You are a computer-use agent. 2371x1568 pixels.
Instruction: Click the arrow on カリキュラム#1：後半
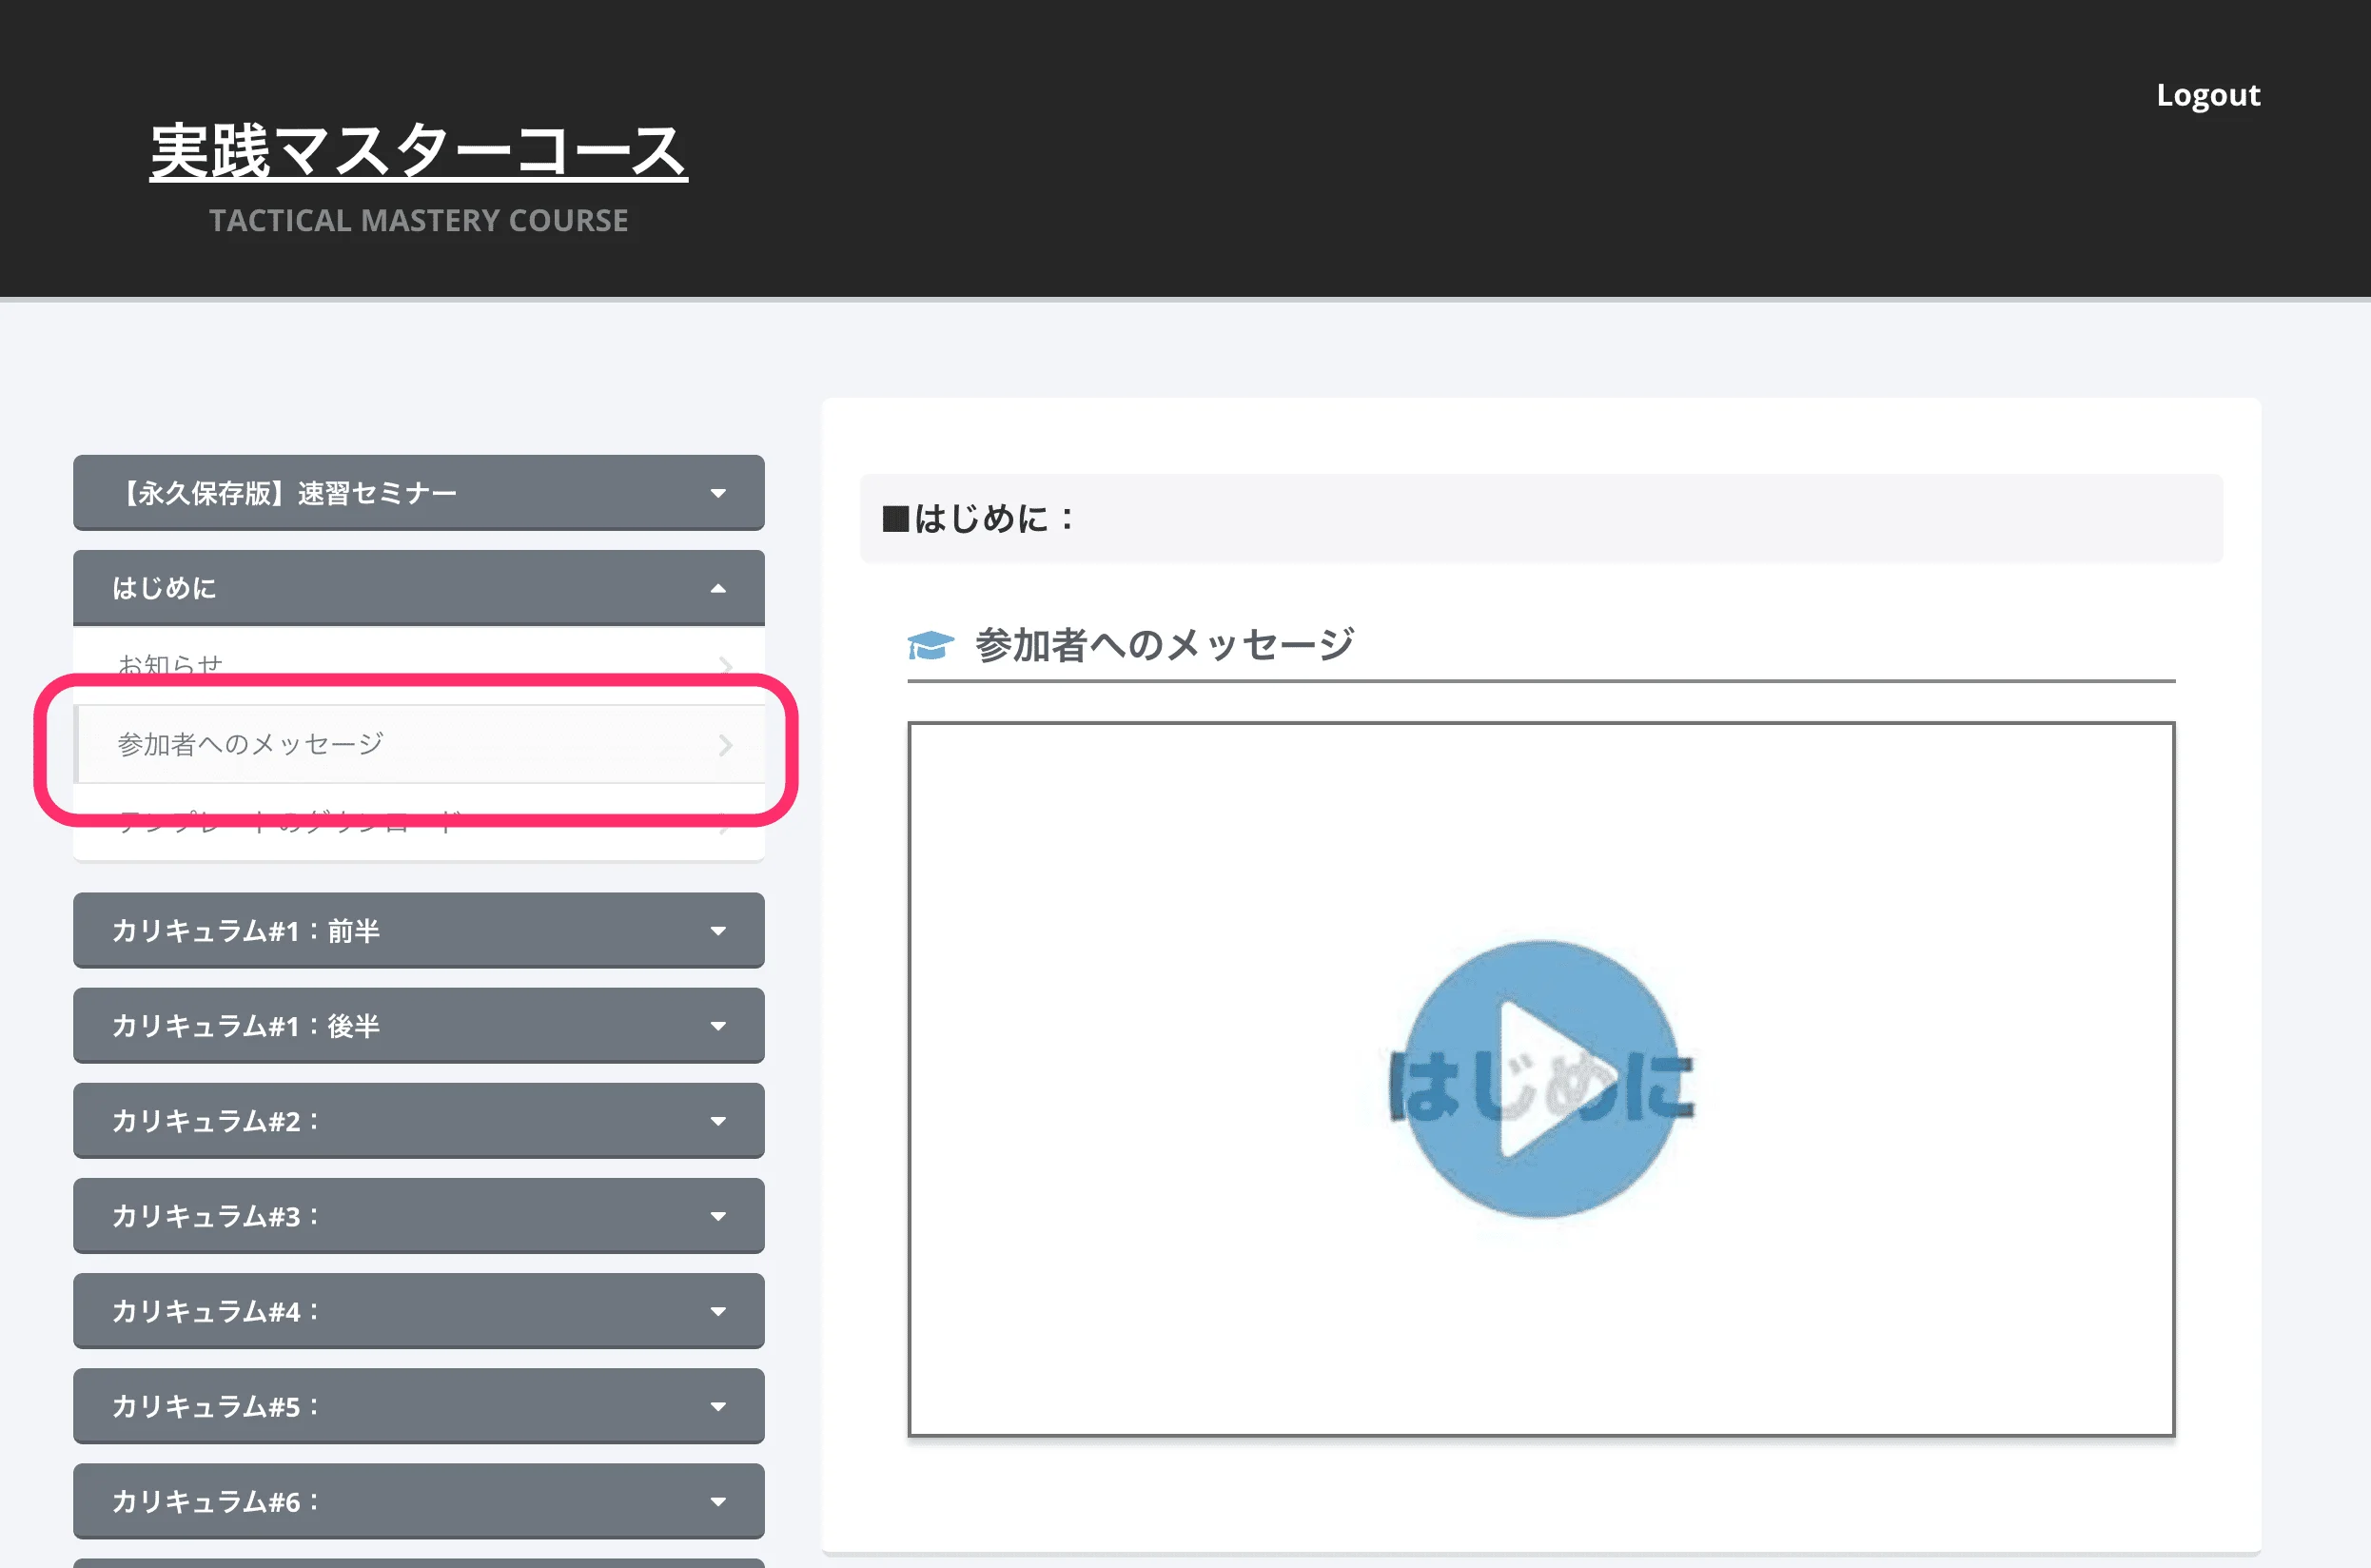[718, 1026]
